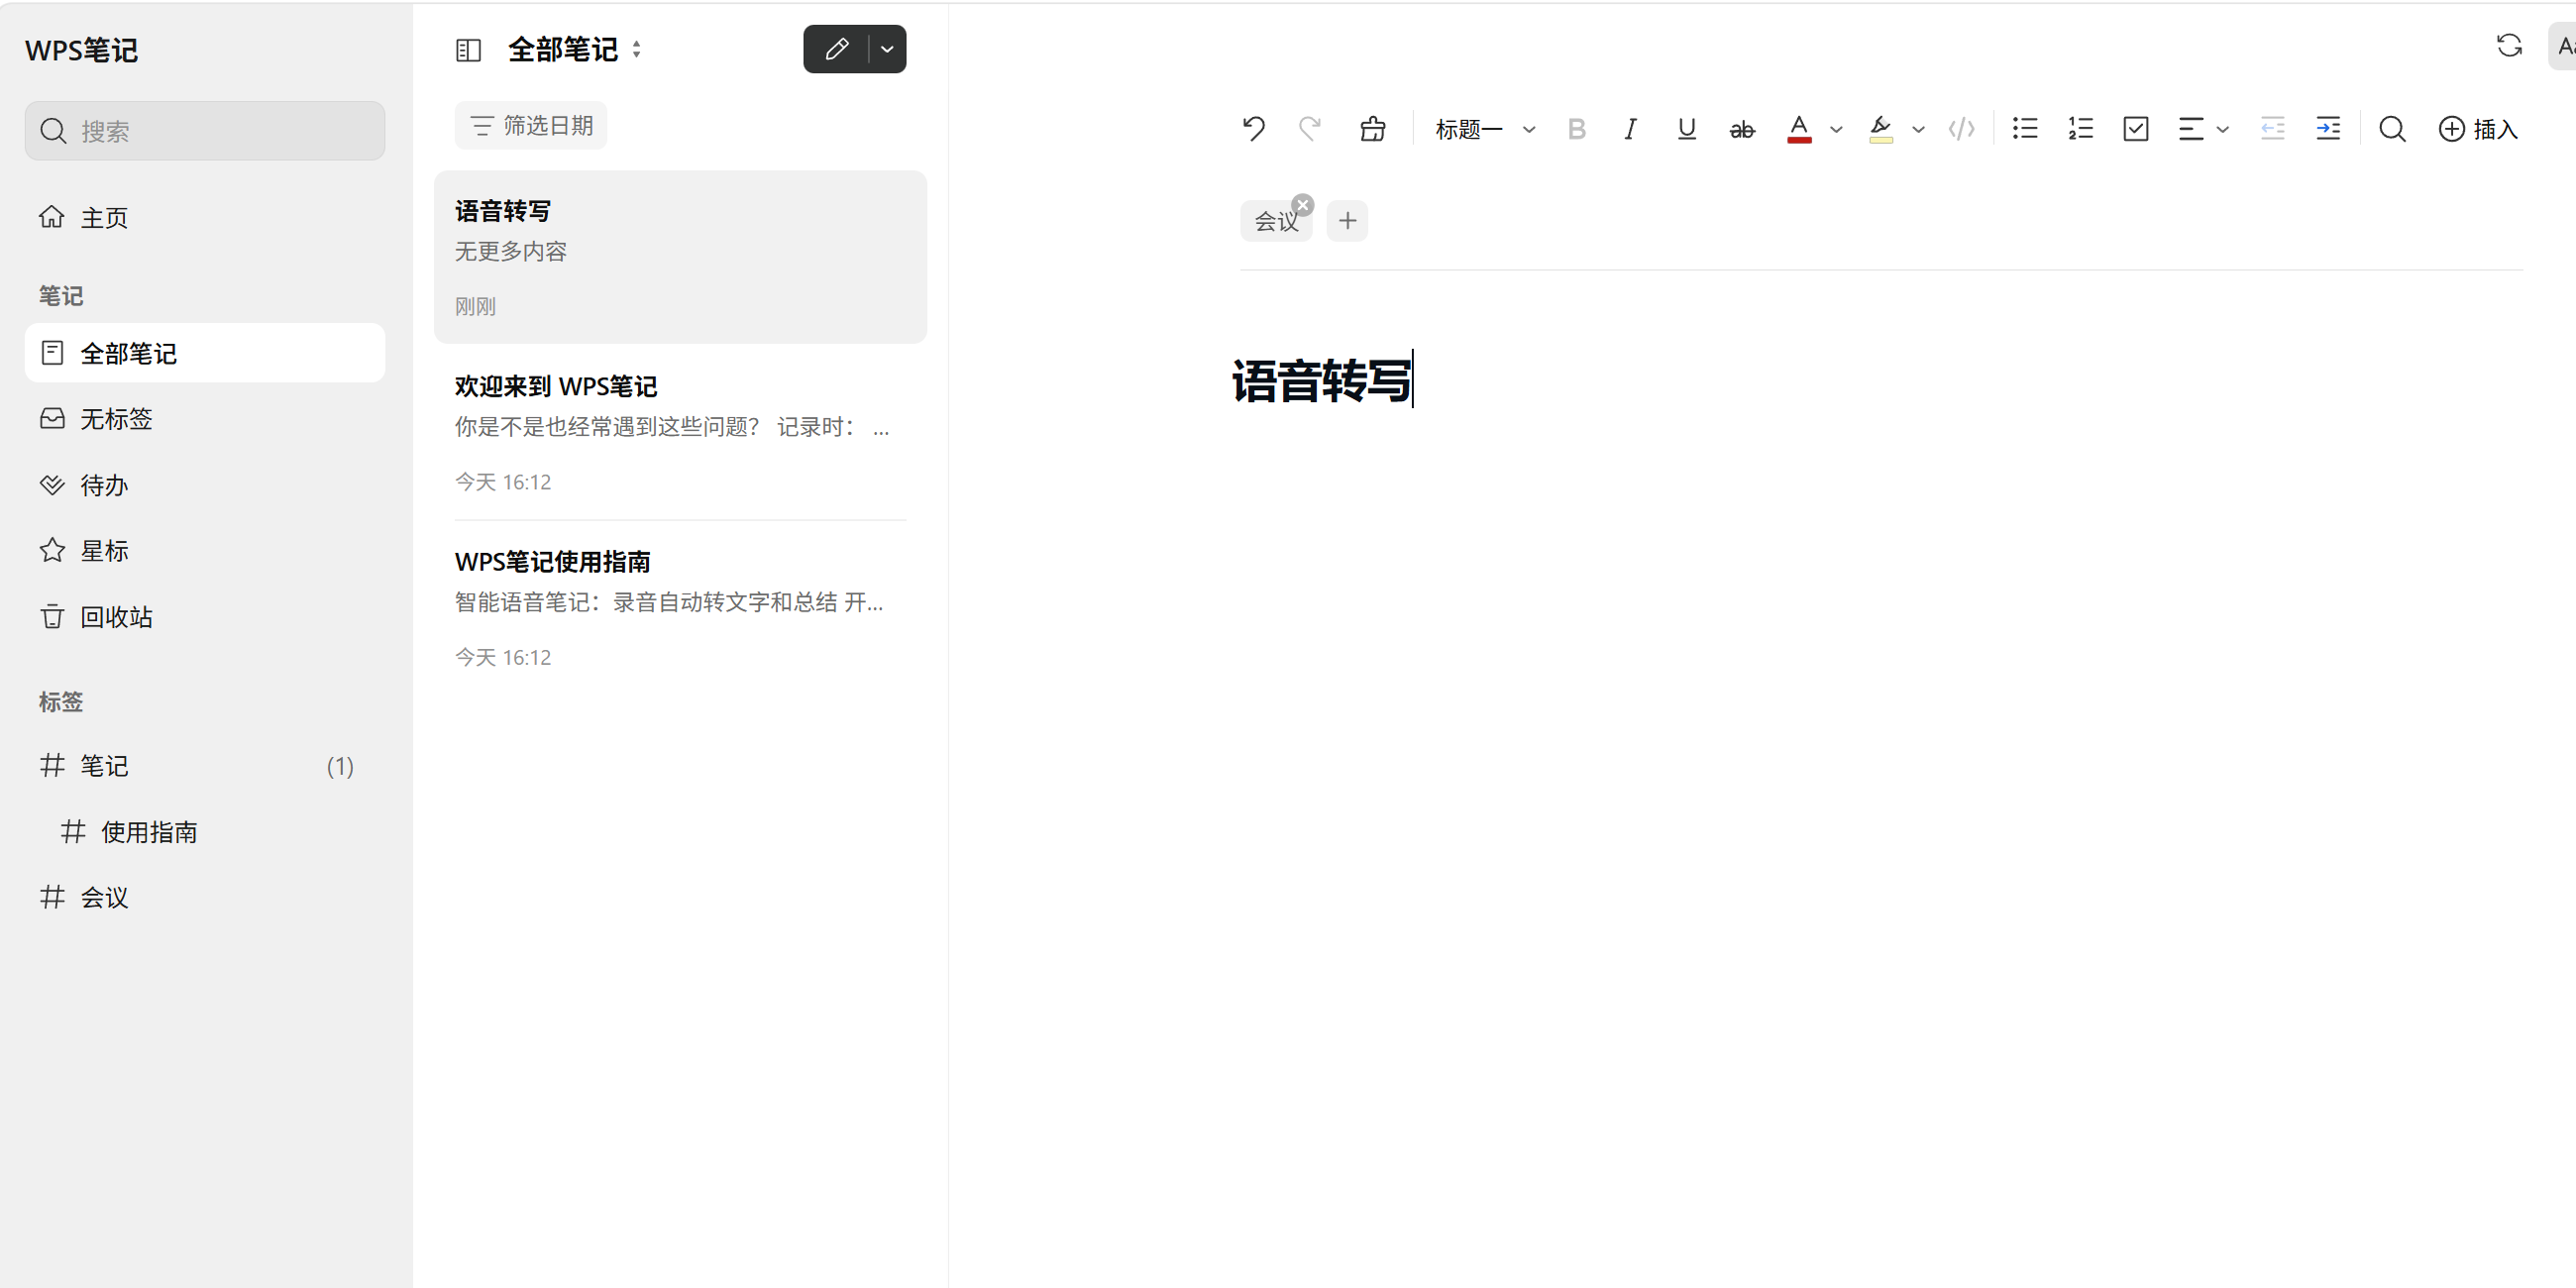Click the 刚刚 timestamp on 语音转写 note

(x=475, y=306)
